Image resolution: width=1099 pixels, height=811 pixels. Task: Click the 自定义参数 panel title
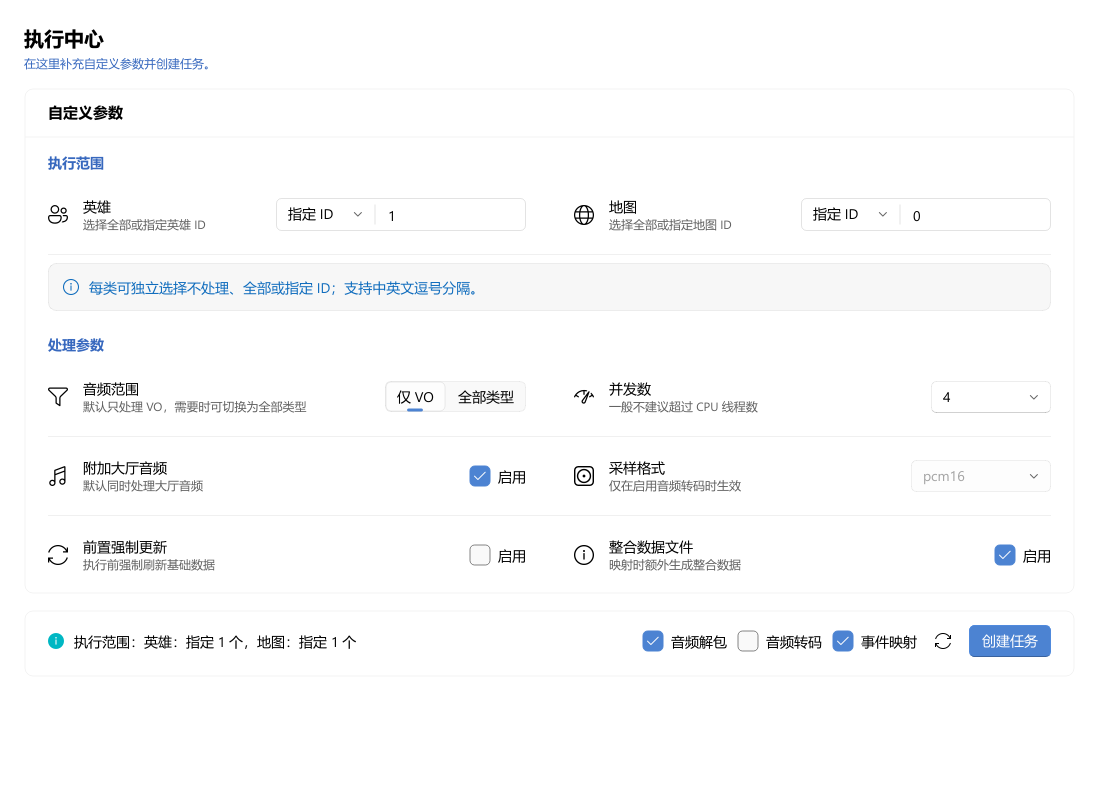click(86, 113)
